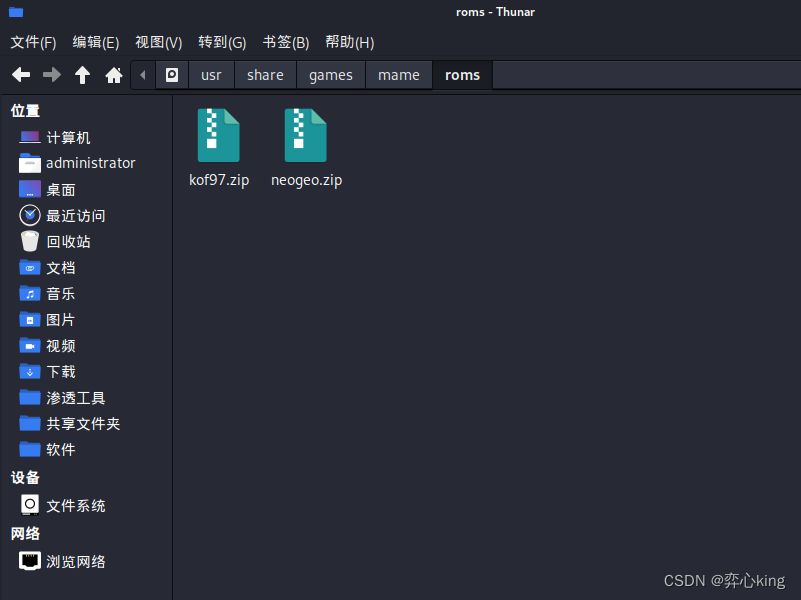This screenshot has height=600, width=801.
Task: Go forward with the right arrow button
Action: point(52,75)
